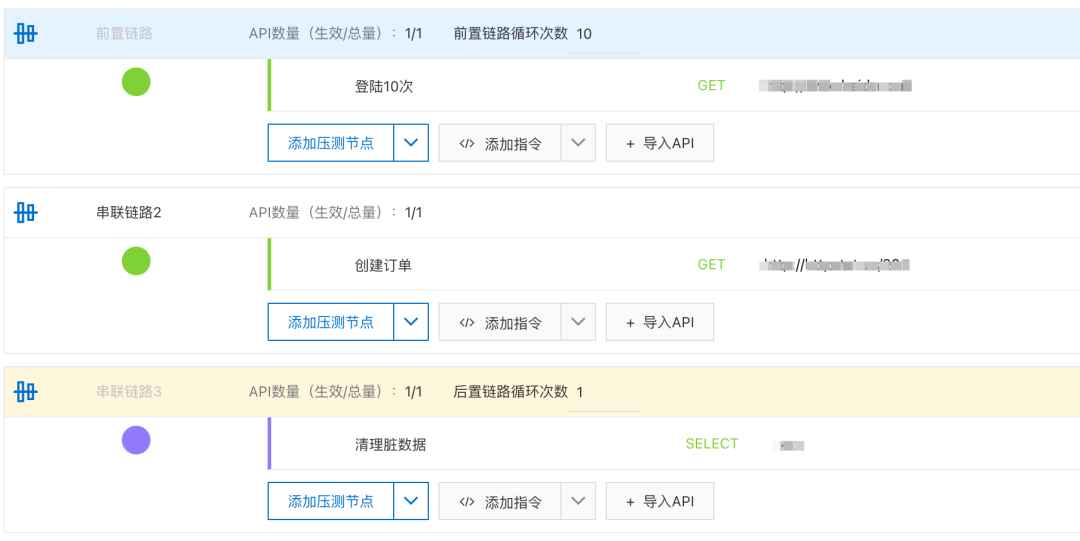The width and height of the screenshot is (1080, 541).
Task: Expand 添加指令 dropdown arrow in 串联链路3
Action: pos(578,501)
